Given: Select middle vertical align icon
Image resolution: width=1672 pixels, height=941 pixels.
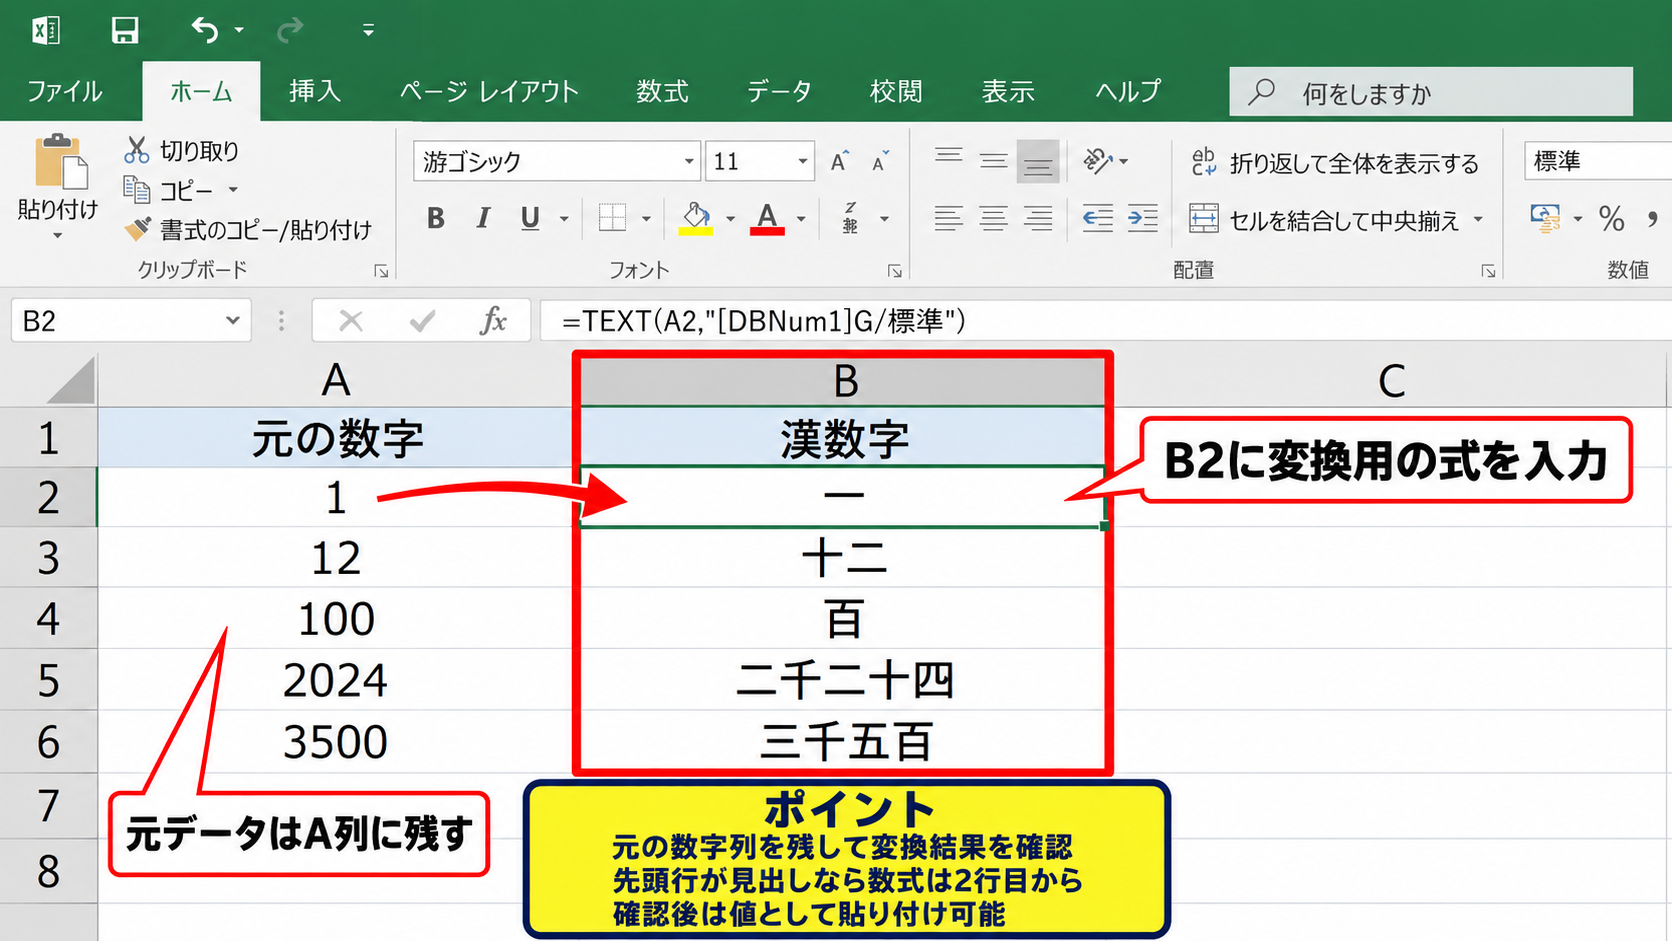Looking at the screenshot, I should tap(993, 160).
